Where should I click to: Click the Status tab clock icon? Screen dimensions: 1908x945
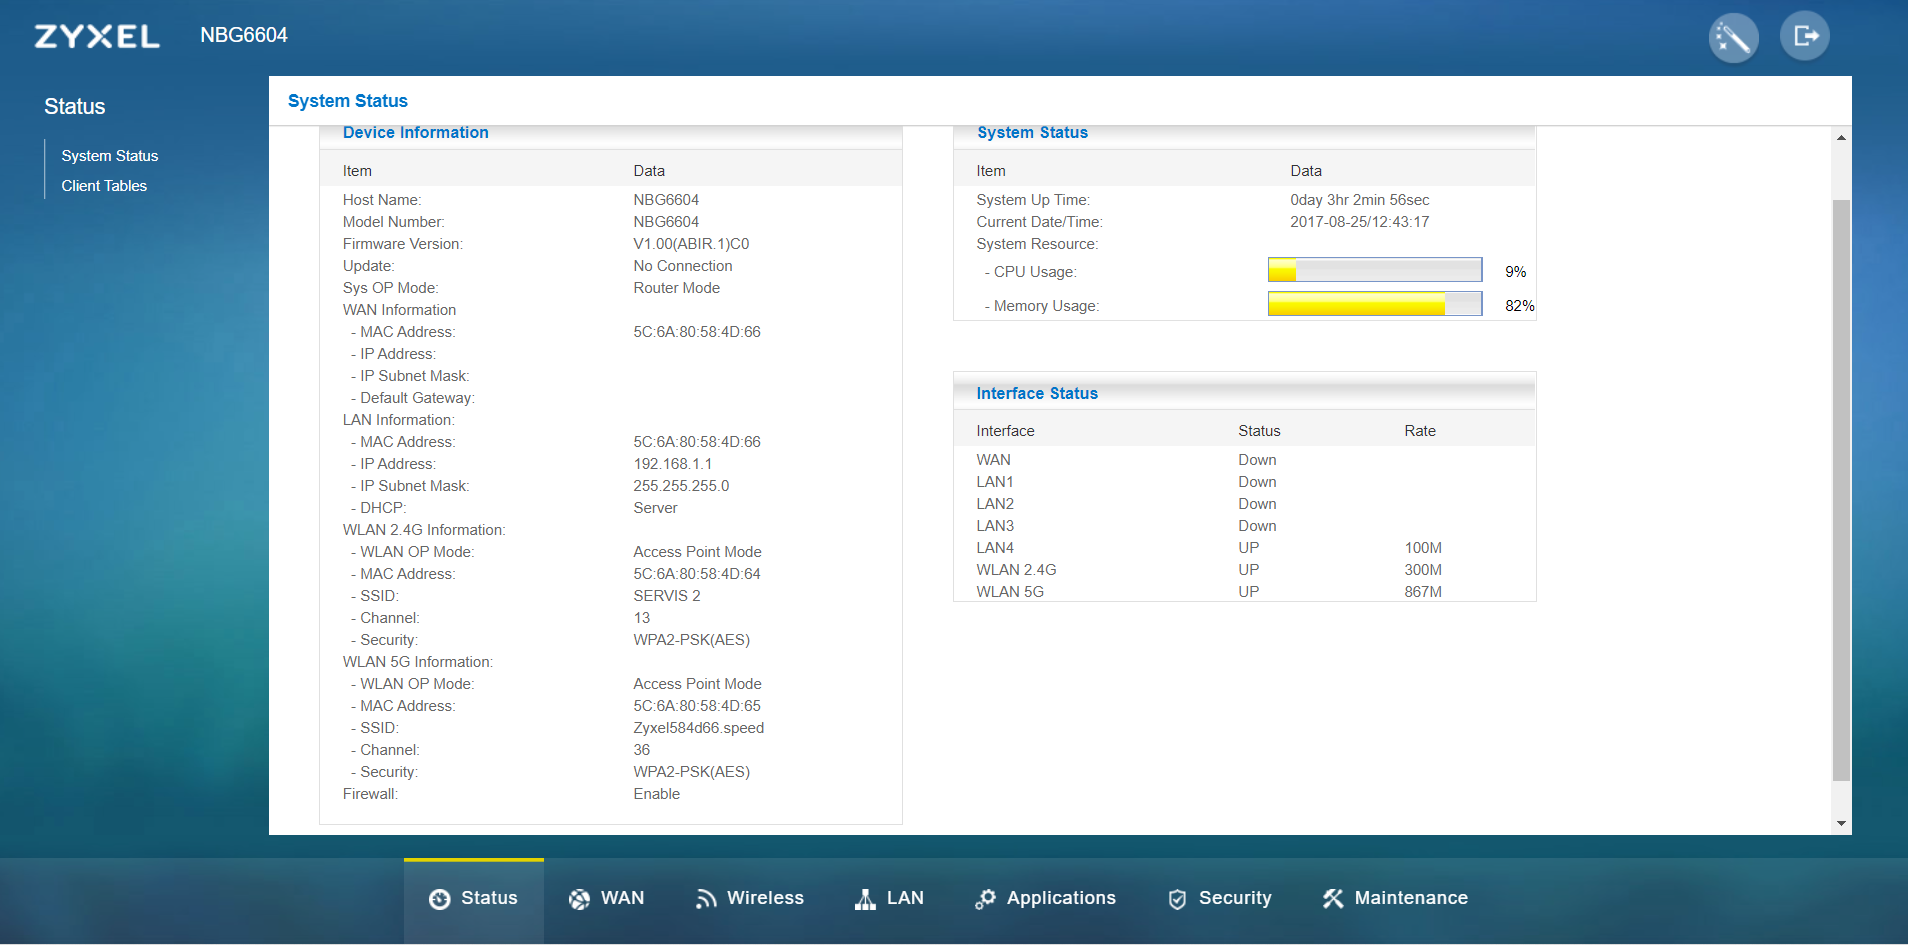pyautogui.click(x=440, y=899)
